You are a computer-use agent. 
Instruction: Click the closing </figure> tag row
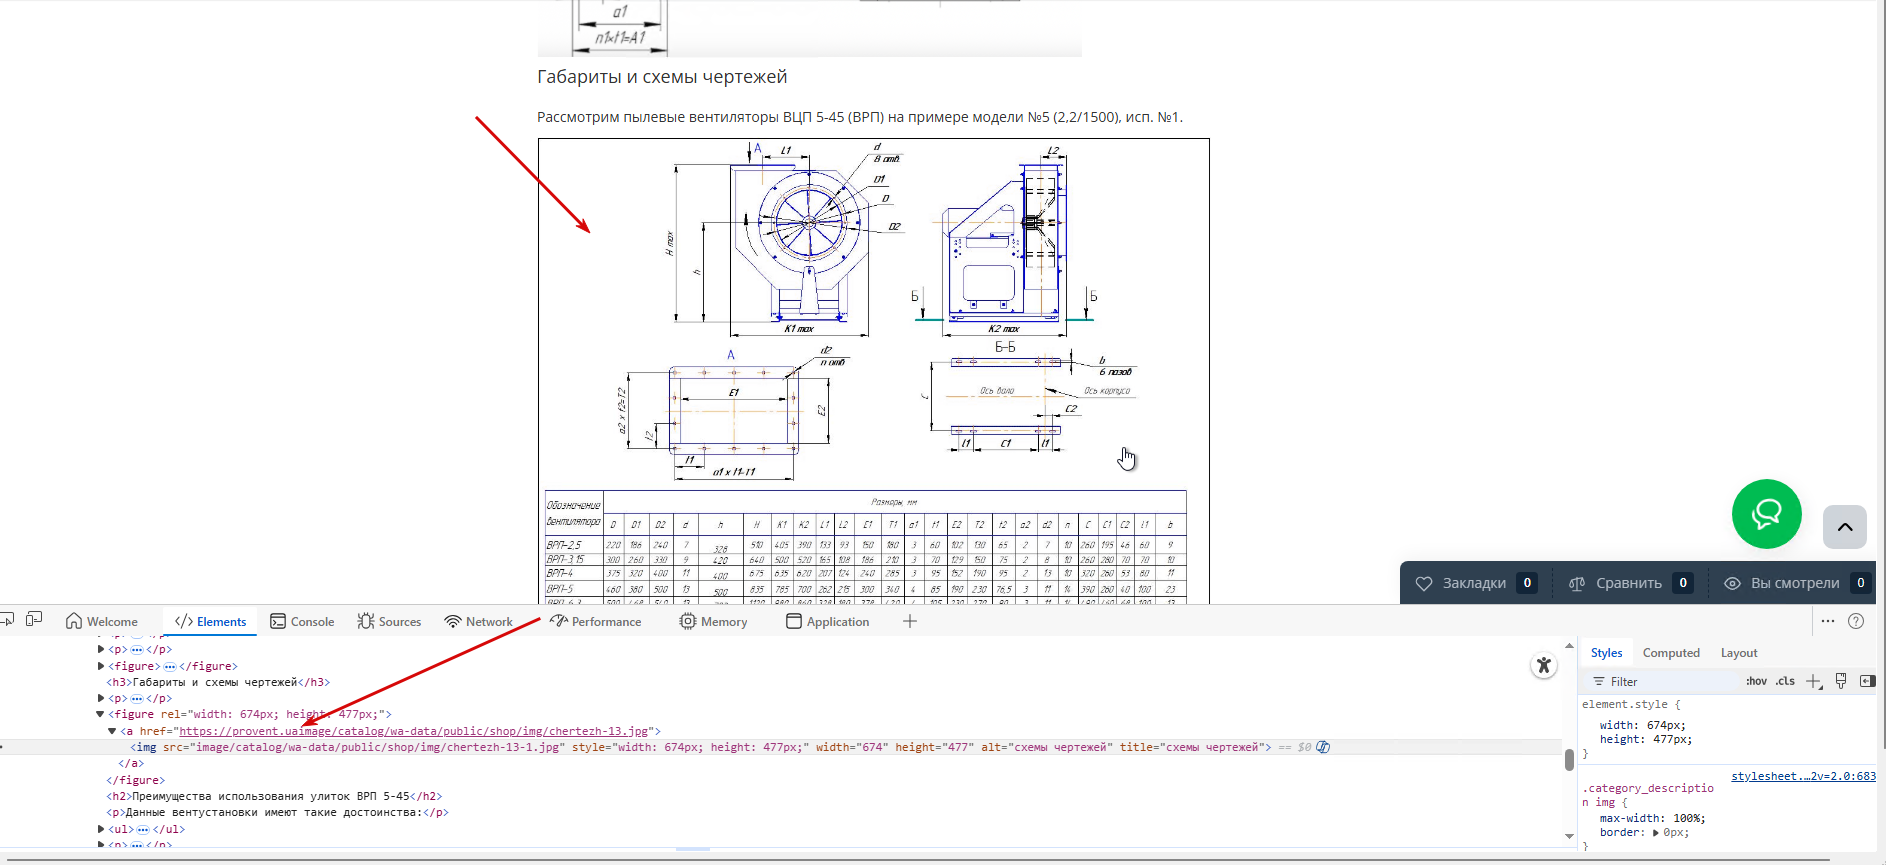click(x=136, y=780)
